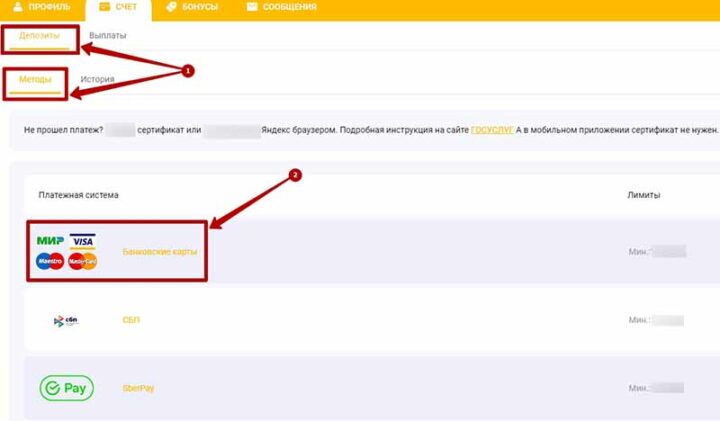720x421 pixels.
Task: Click the MasterCard logo
Action: (83, 261)
